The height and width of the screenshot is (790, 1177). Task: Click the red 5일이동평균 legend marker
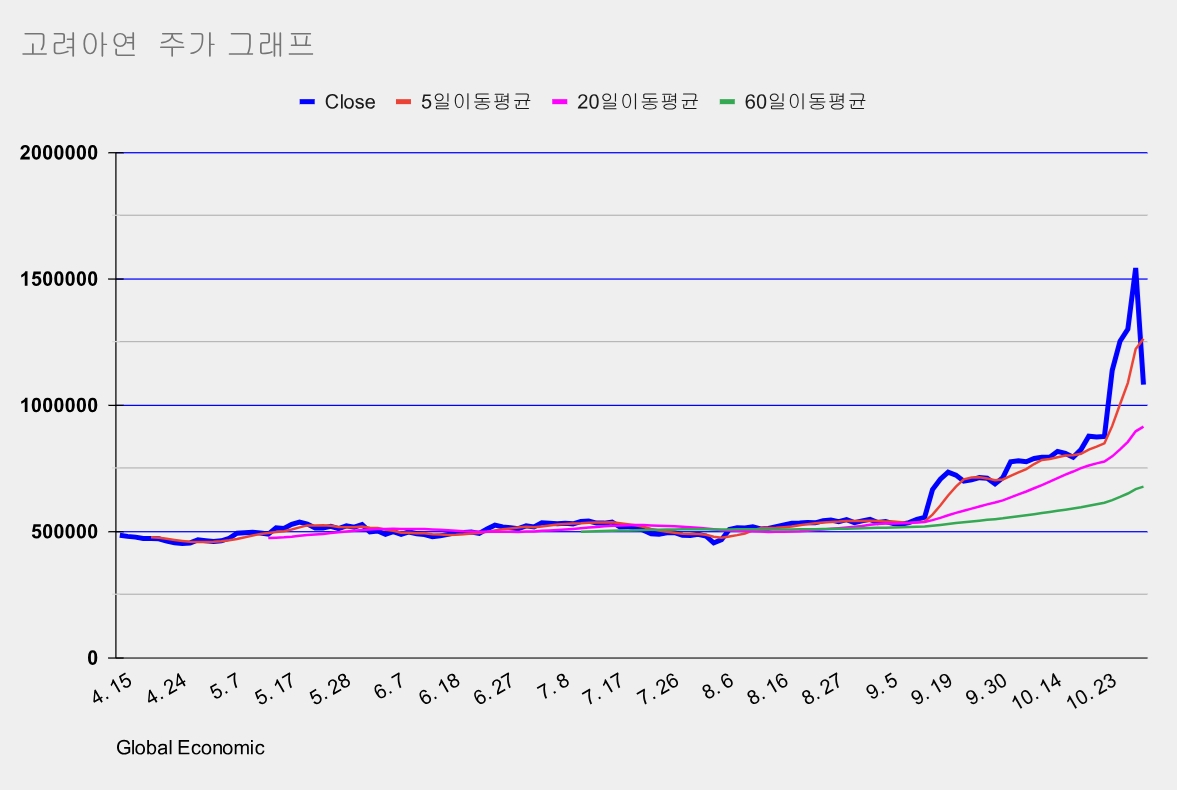coord(404,102)
